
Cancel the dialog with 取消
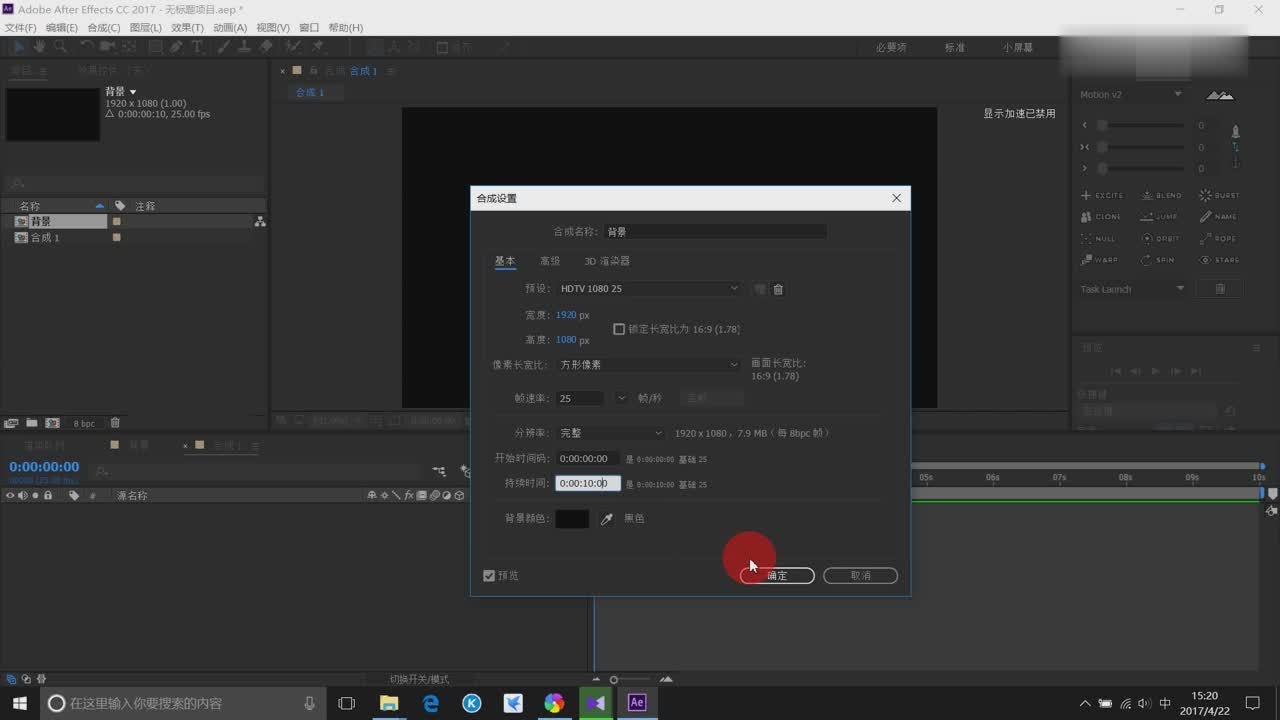click(x=860, y=576)
